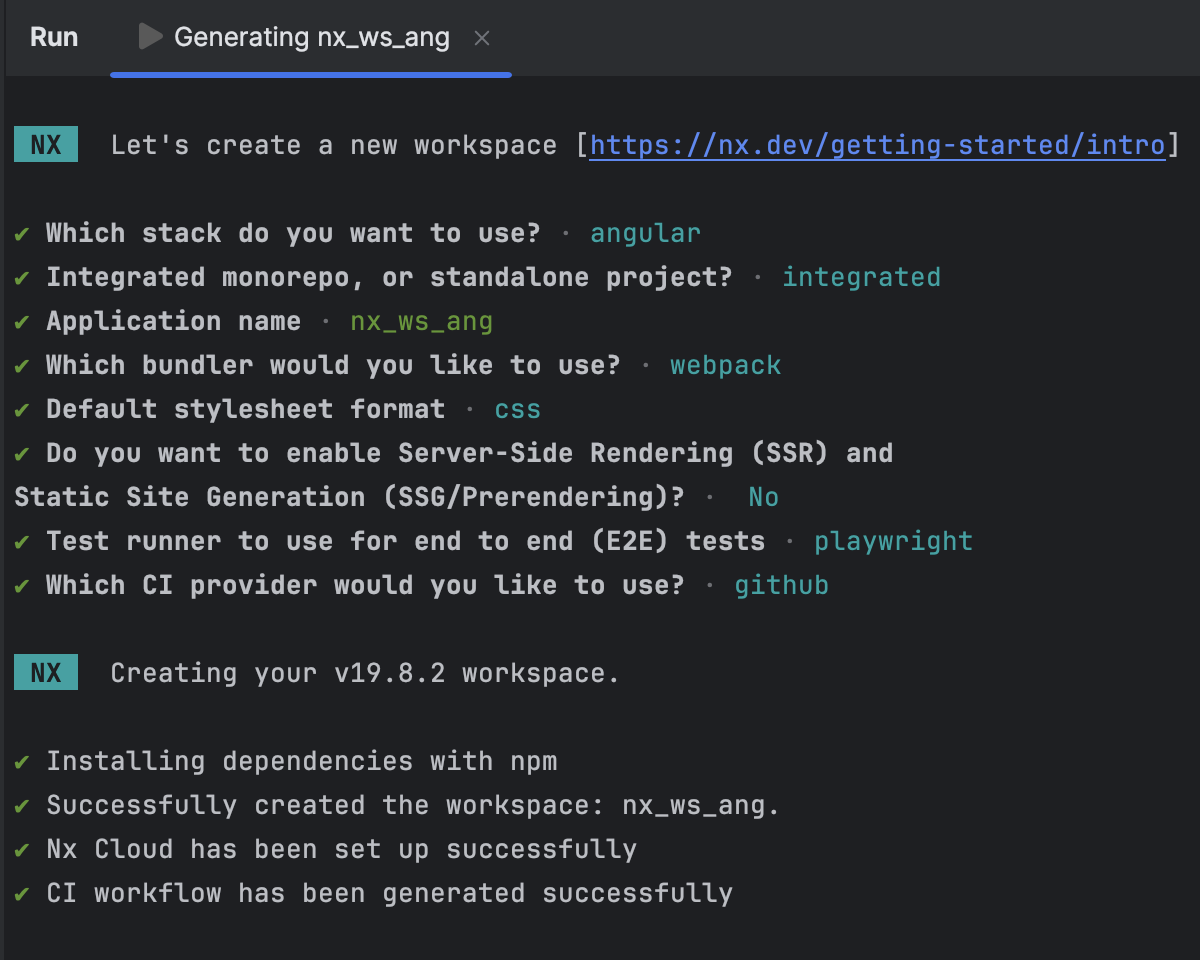The image size is (1200, 960).
Task: Click the first NX badge icon
Action: click(45, 145)
